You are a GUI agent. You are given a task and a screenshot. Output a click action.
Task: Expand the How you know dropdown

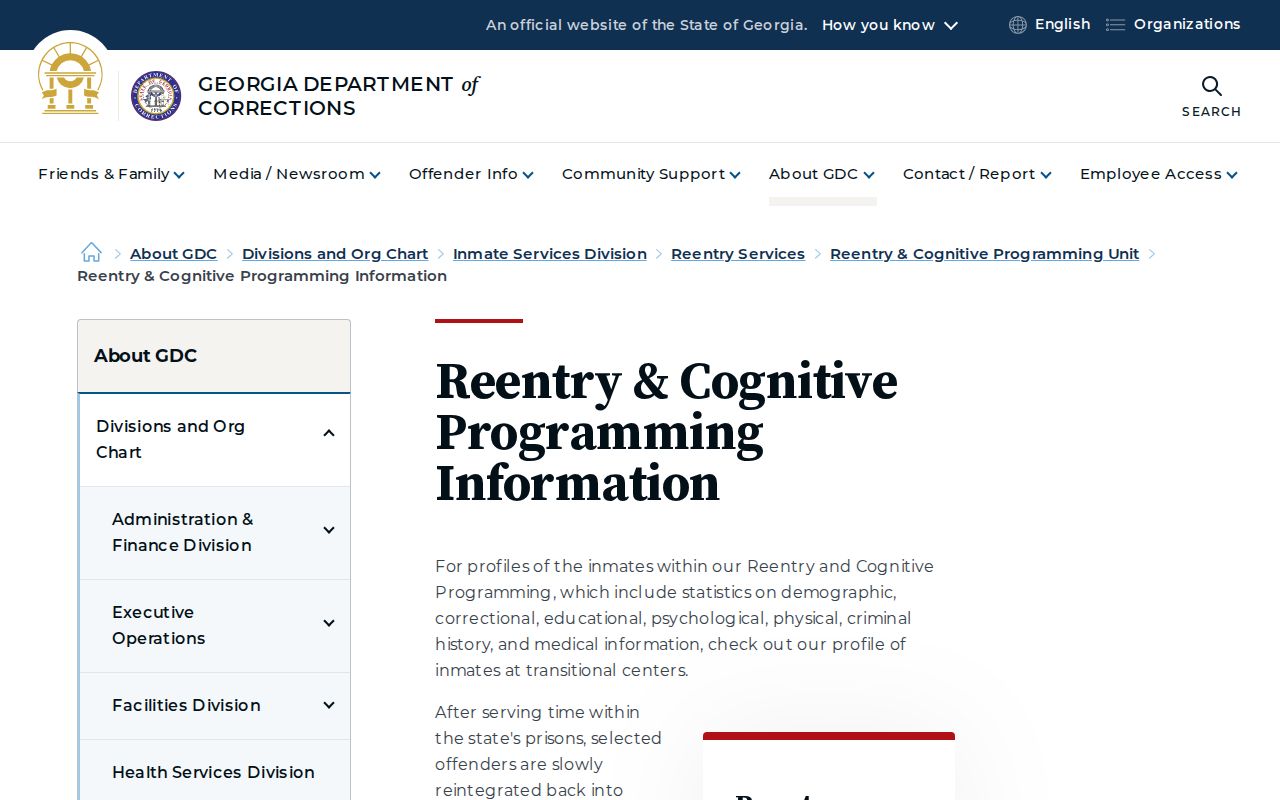coord(890,25)
